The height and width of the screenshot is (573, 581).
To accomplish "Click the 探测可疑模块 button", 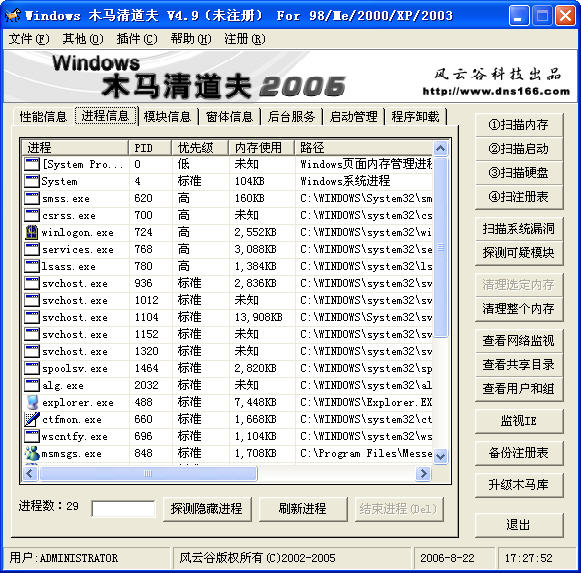I will click(519, 253).
